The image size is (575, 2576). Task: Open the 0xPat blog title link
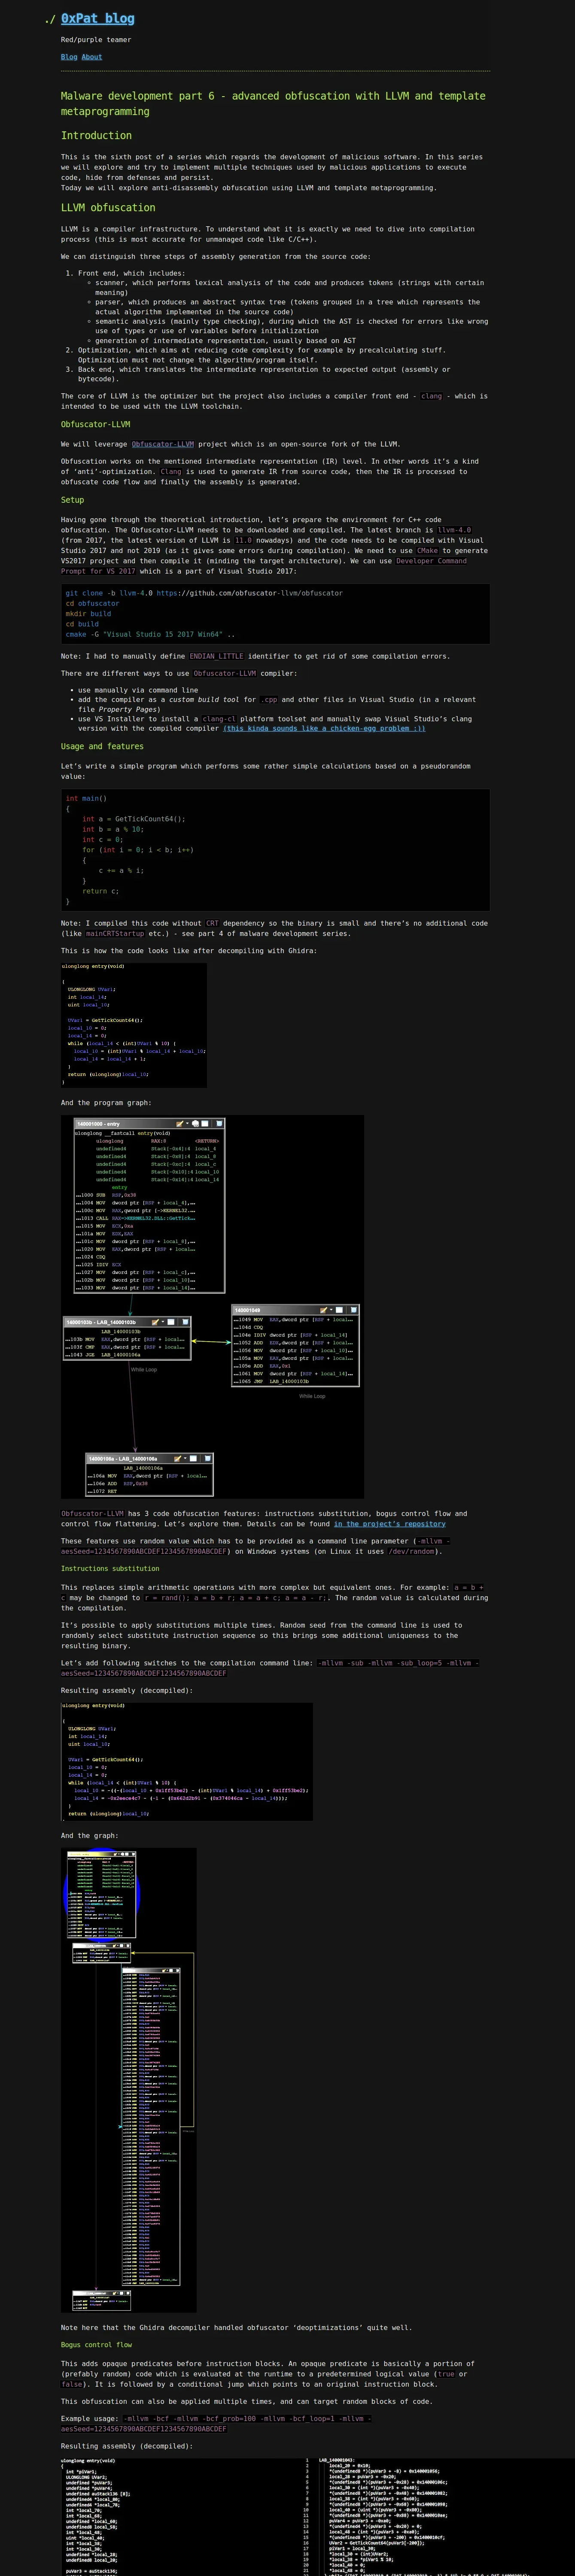tap(97, 18)
